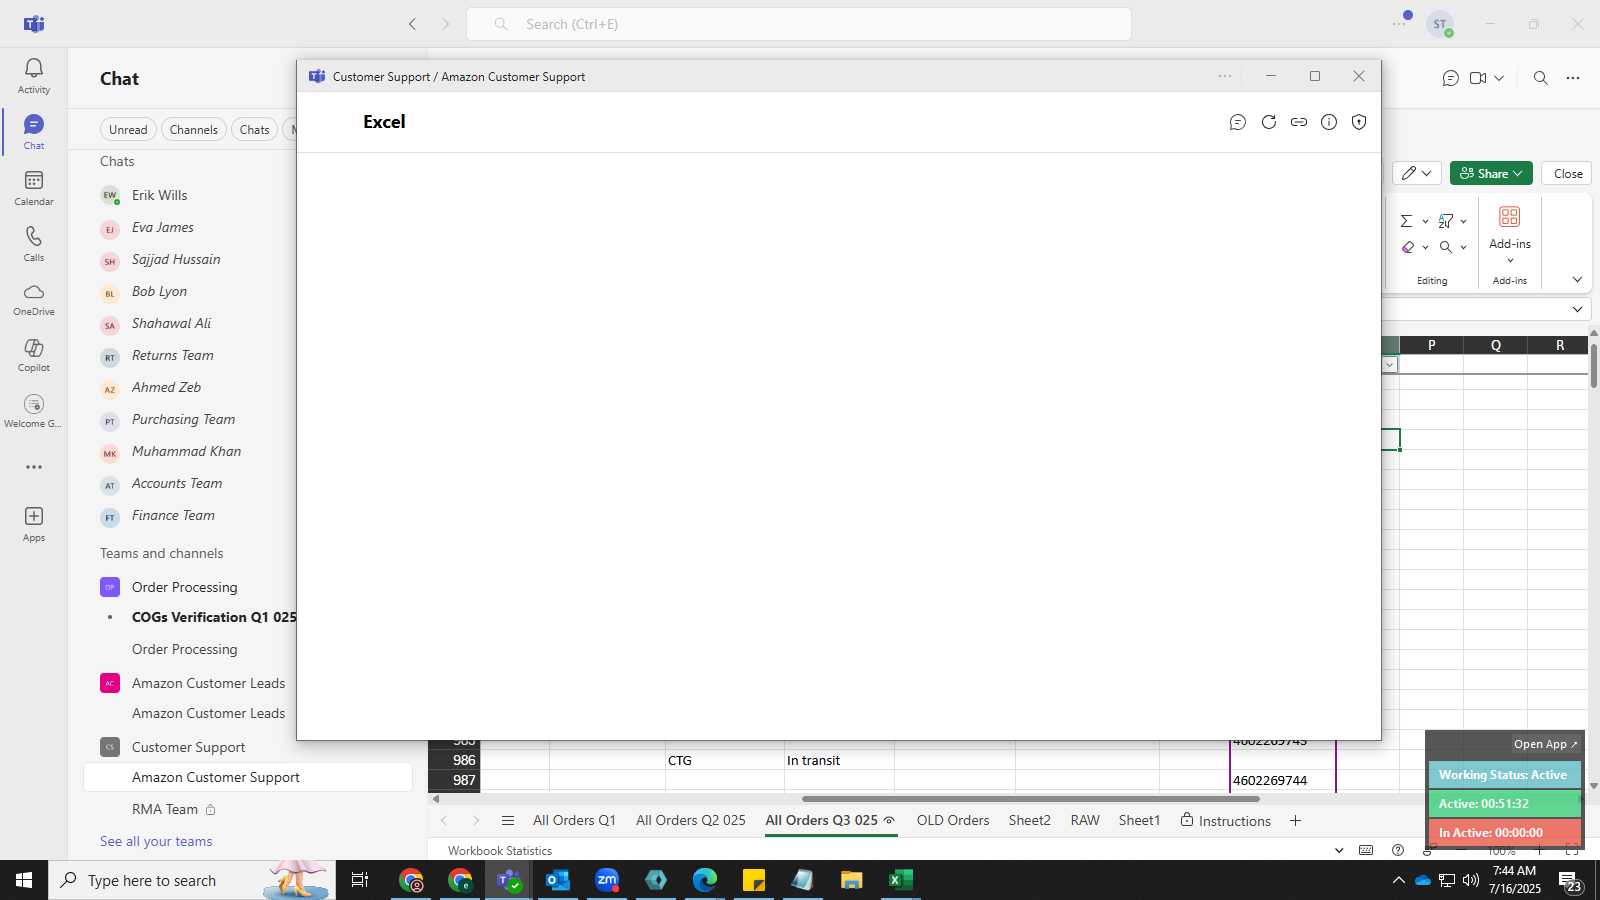The width and height of the screenshot is (1600, 900).
Task: Click Open App in status widget
Action: tap(1545, 744)
